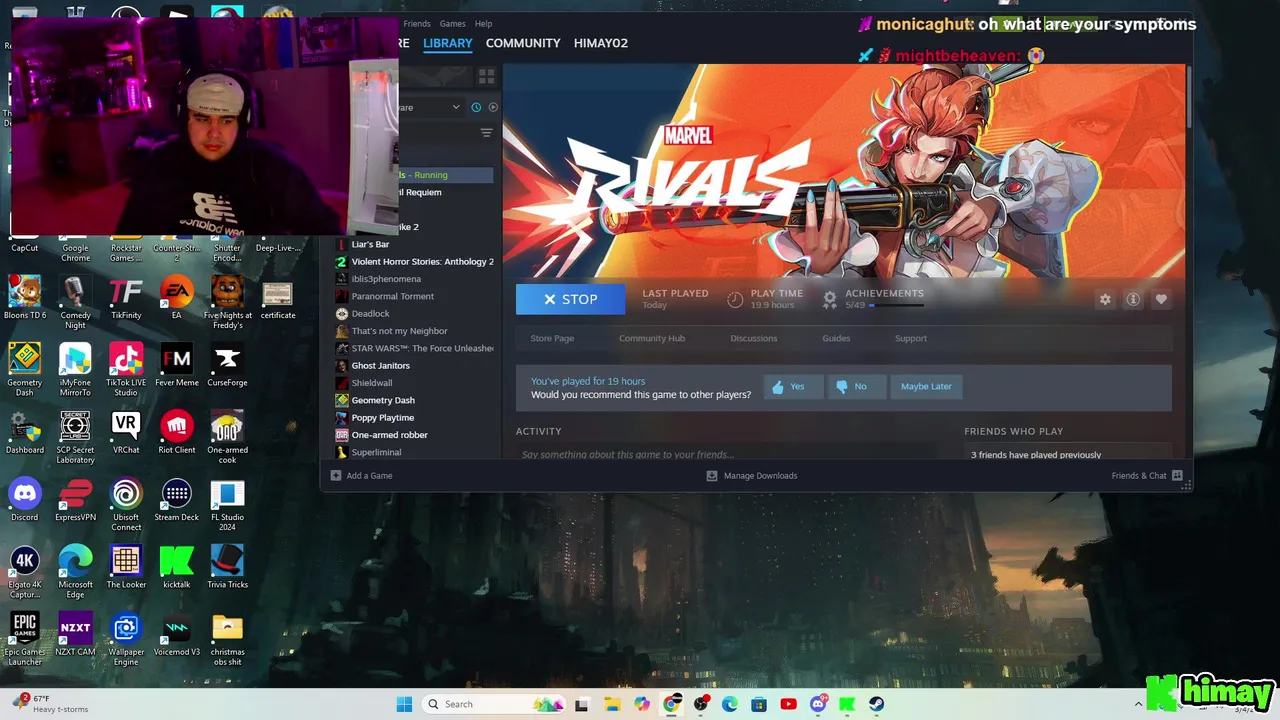Screen dimensions: 1280x720
Task: Click the Discord desktop icon
Action: tap(25, 500)
